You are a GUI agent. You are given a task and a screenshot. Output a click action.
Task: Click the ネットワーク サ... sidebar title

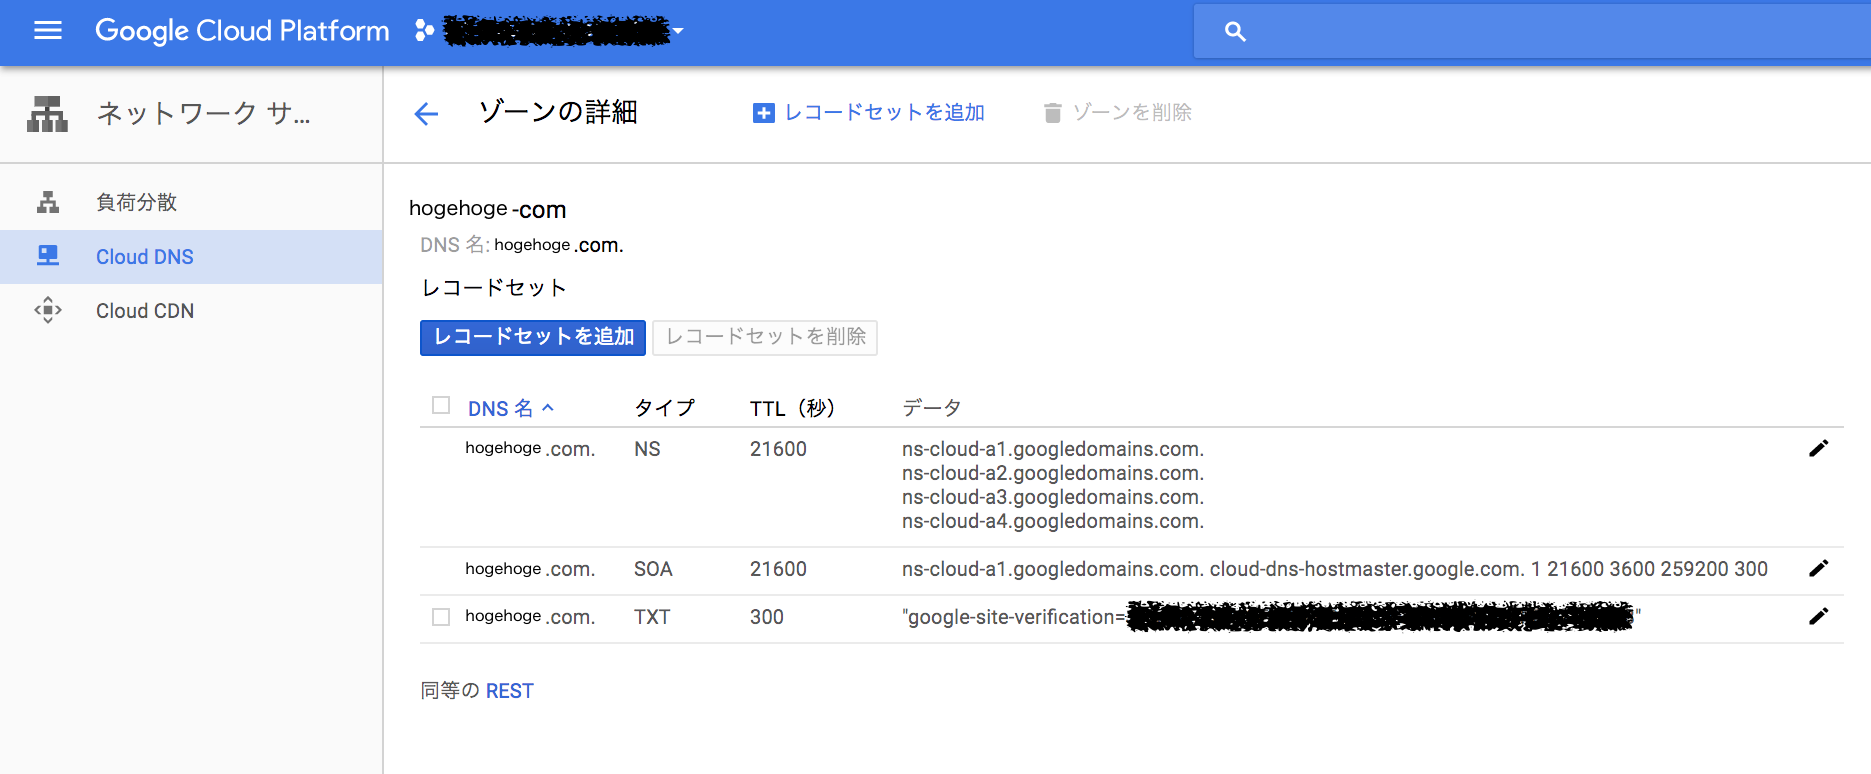(x=203, y=114)
